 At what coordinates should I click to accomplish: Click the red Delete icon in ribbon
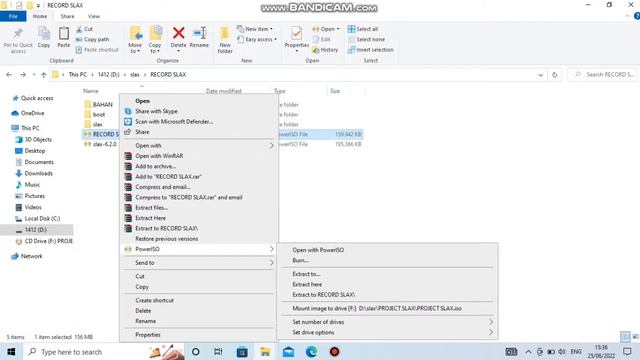click(178, 33)
